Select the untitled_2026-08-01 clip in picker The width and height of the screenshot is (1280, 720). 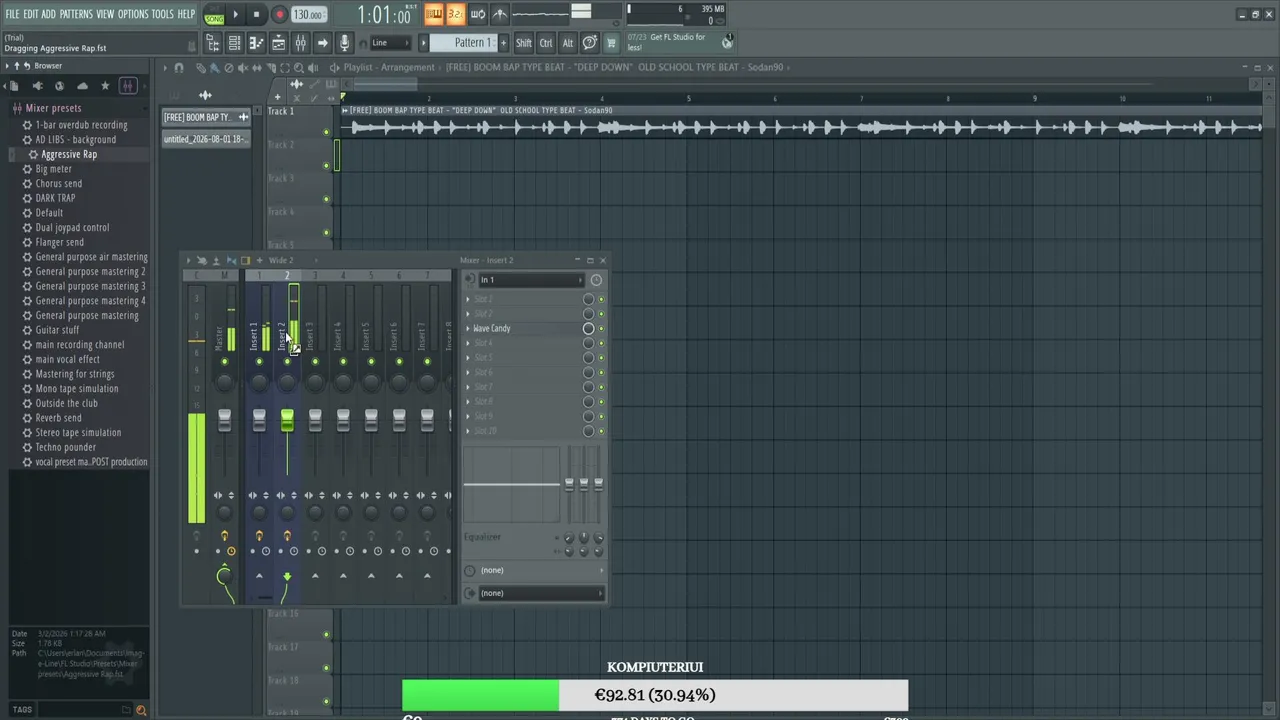click(205, 139)
